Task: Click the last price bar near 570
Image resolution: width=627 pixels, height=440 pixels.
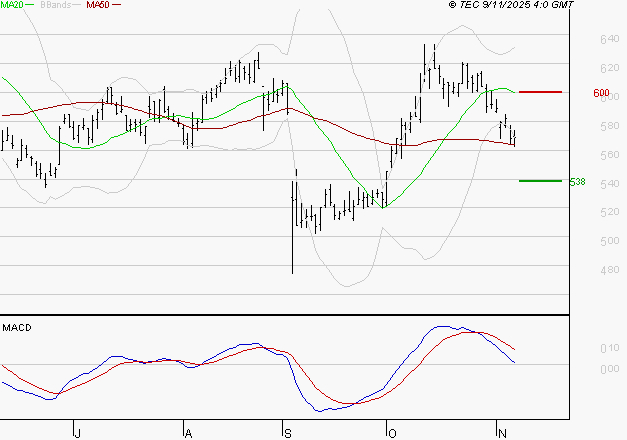Action: point(515,139)
